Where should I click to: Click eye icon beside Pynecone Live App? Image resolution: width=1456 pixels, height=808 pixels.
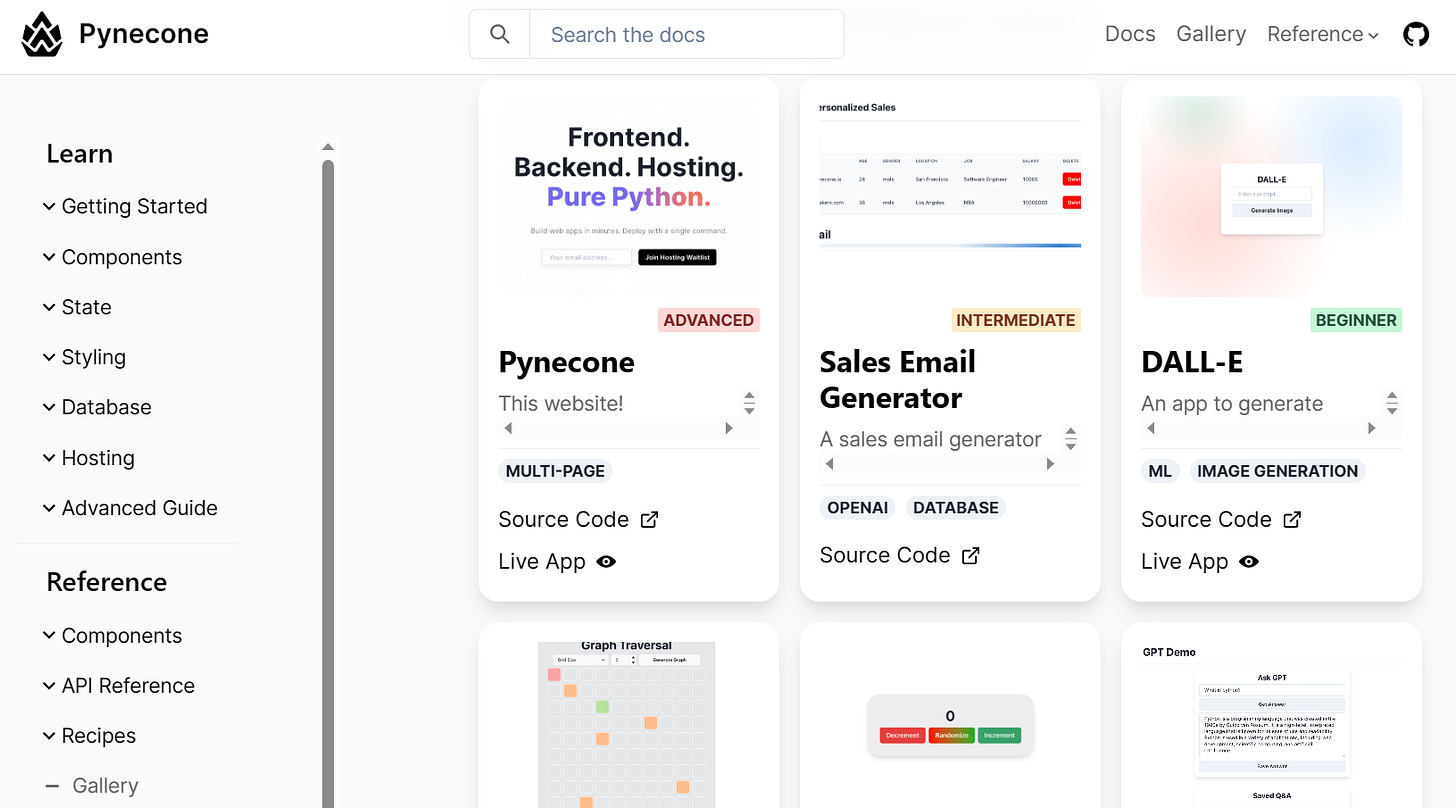pyautogui.click(x=606, y=561)
